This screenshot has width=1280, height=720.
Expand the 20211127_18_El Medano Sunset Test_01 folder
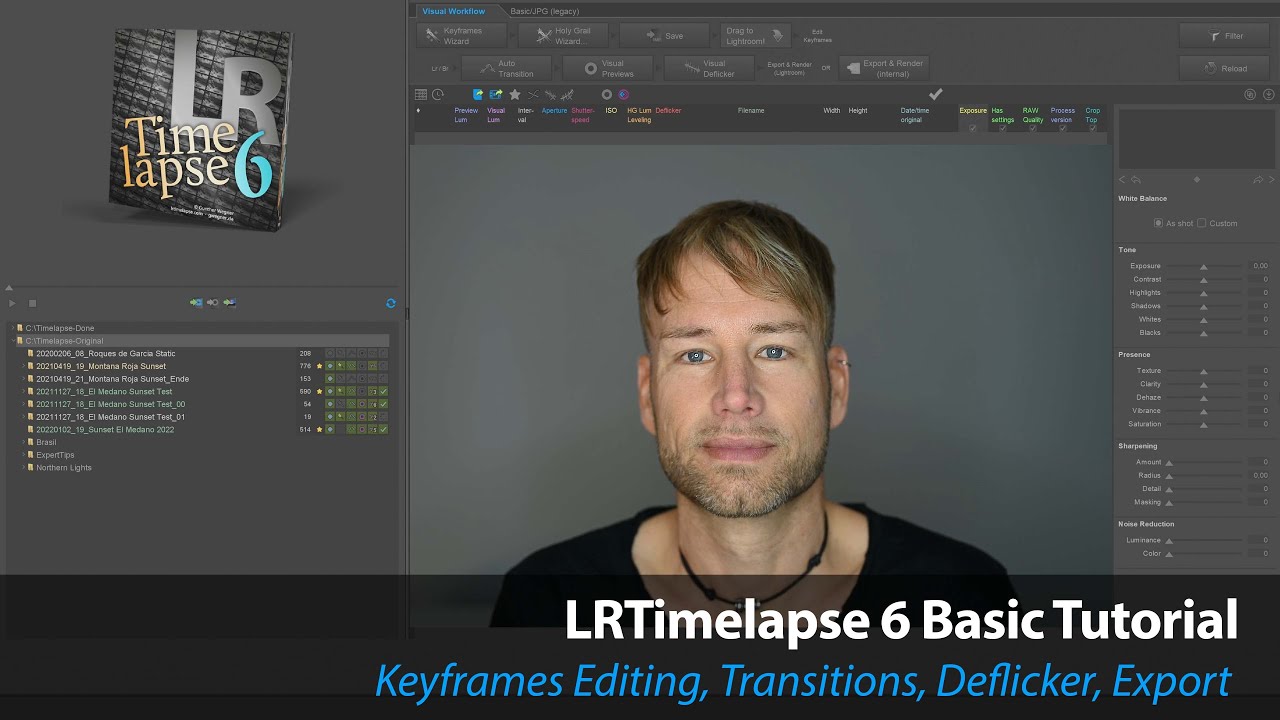[23, 417]
